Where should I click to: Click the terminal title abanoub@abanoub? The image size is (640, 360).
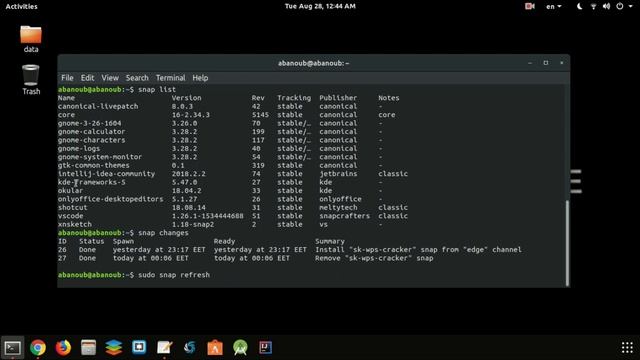tap(313, 63)
